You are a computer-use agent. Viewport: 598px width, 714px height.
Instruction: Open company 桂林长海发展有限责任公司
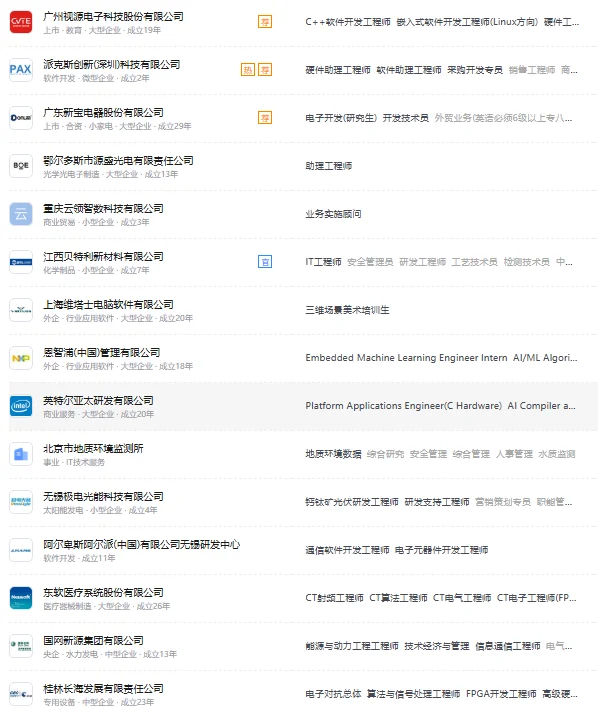click(103, 689)
